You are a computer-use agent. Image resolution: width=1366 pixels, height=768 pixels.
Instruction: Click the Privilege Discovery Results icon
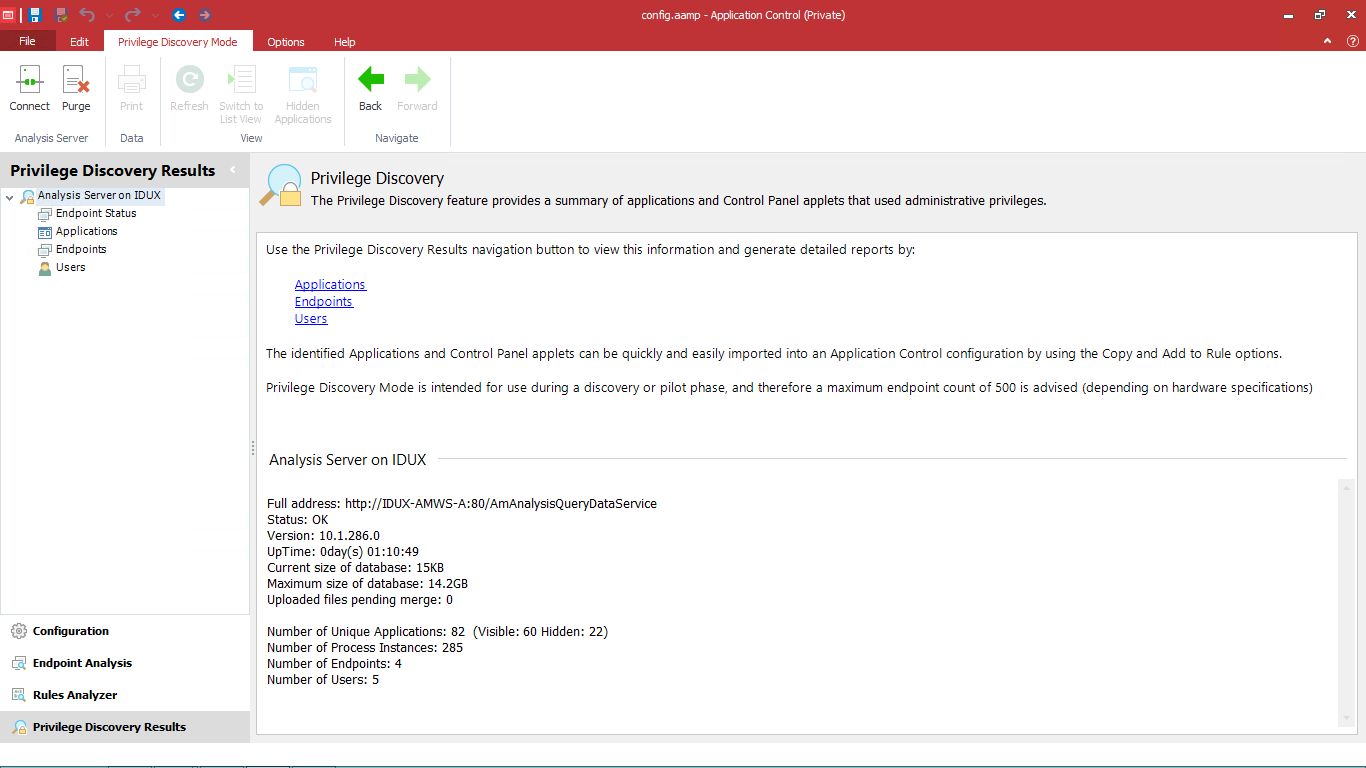click(19, 727)
